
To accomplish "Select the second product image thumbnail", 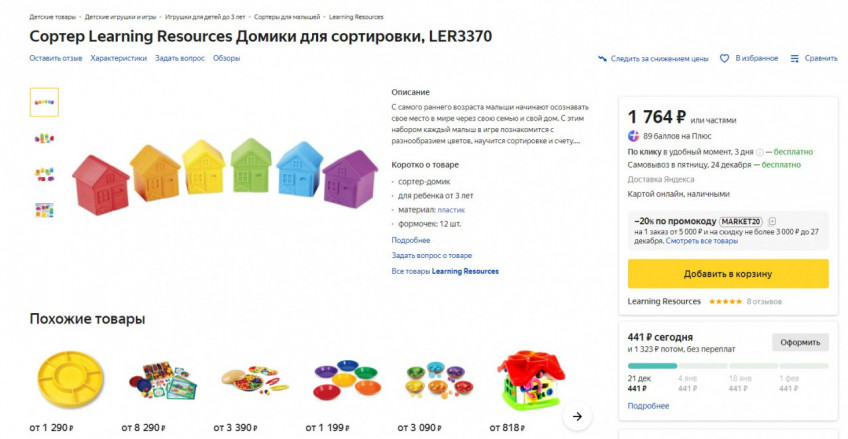I will (44, 138).
